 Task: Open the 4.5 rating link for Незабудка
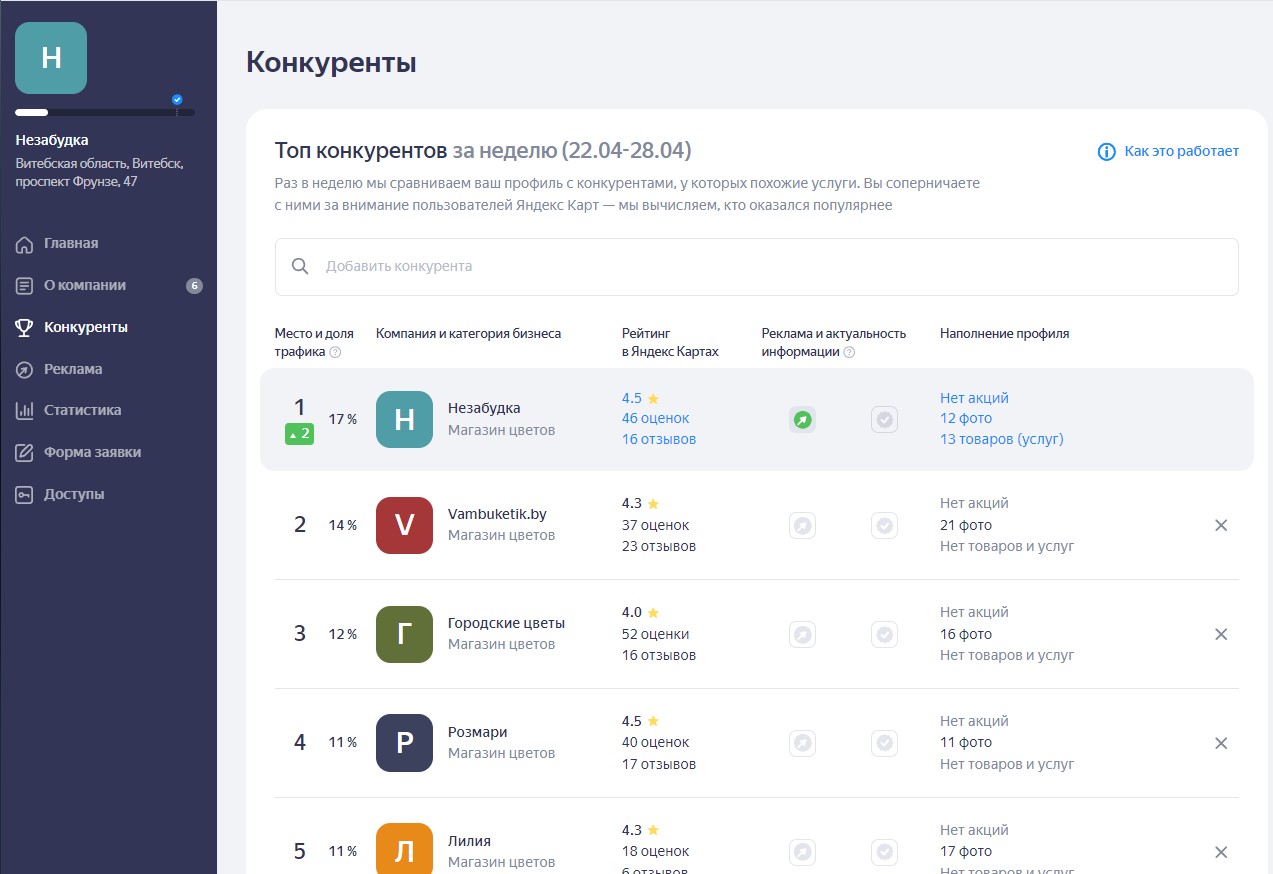click(641, 398)
